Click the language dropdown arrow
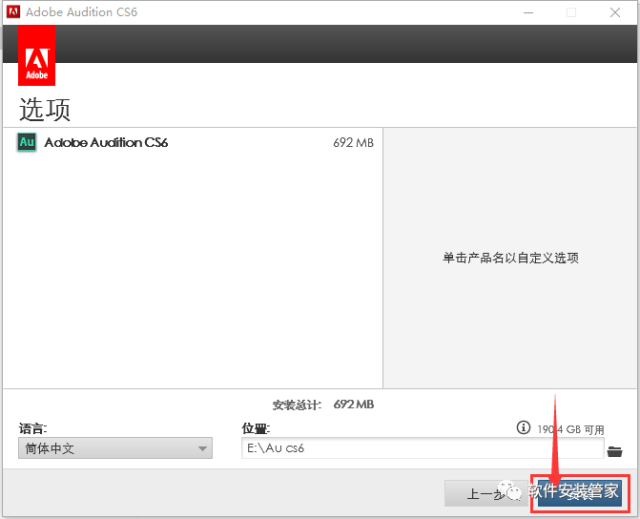Viewport: 640px width, 519px height. click(x=202, y=449)
